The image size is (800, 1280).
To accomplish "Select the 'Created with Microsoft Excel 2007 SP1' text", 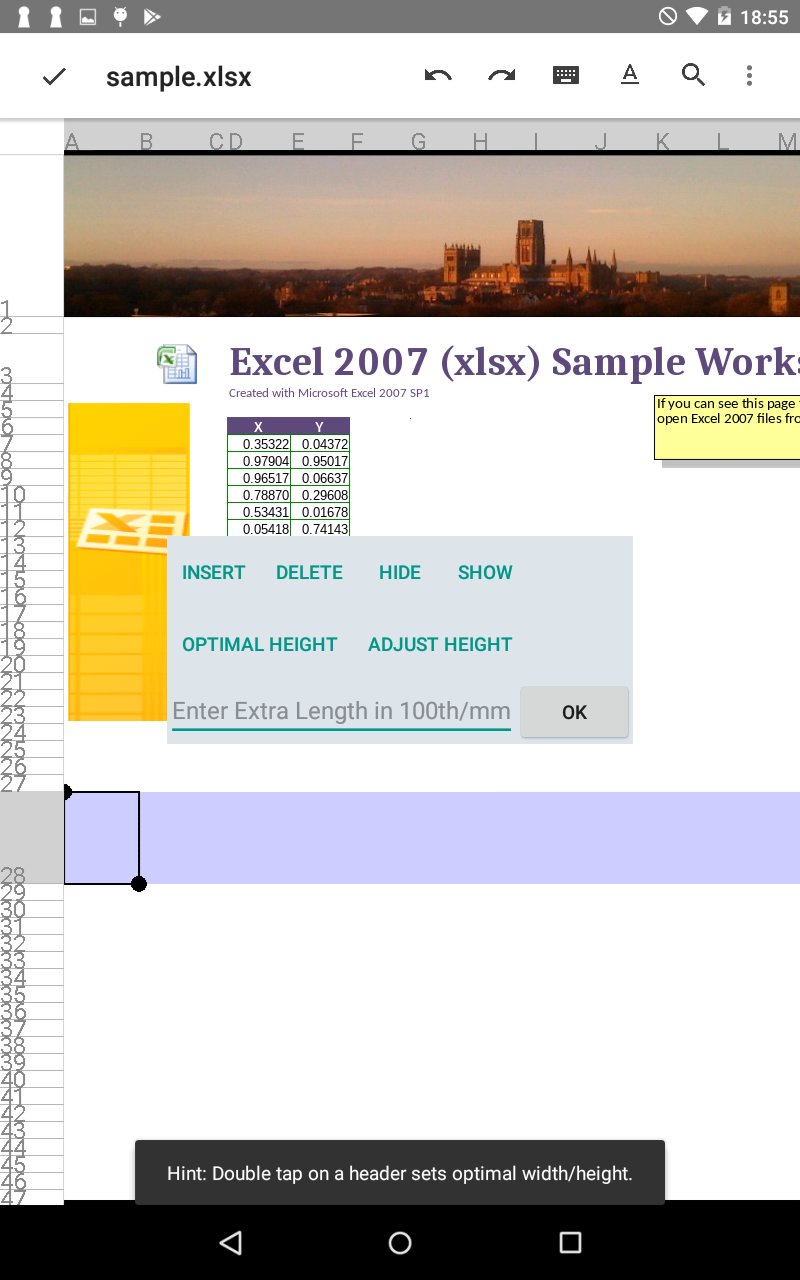I will coord(329,393).
